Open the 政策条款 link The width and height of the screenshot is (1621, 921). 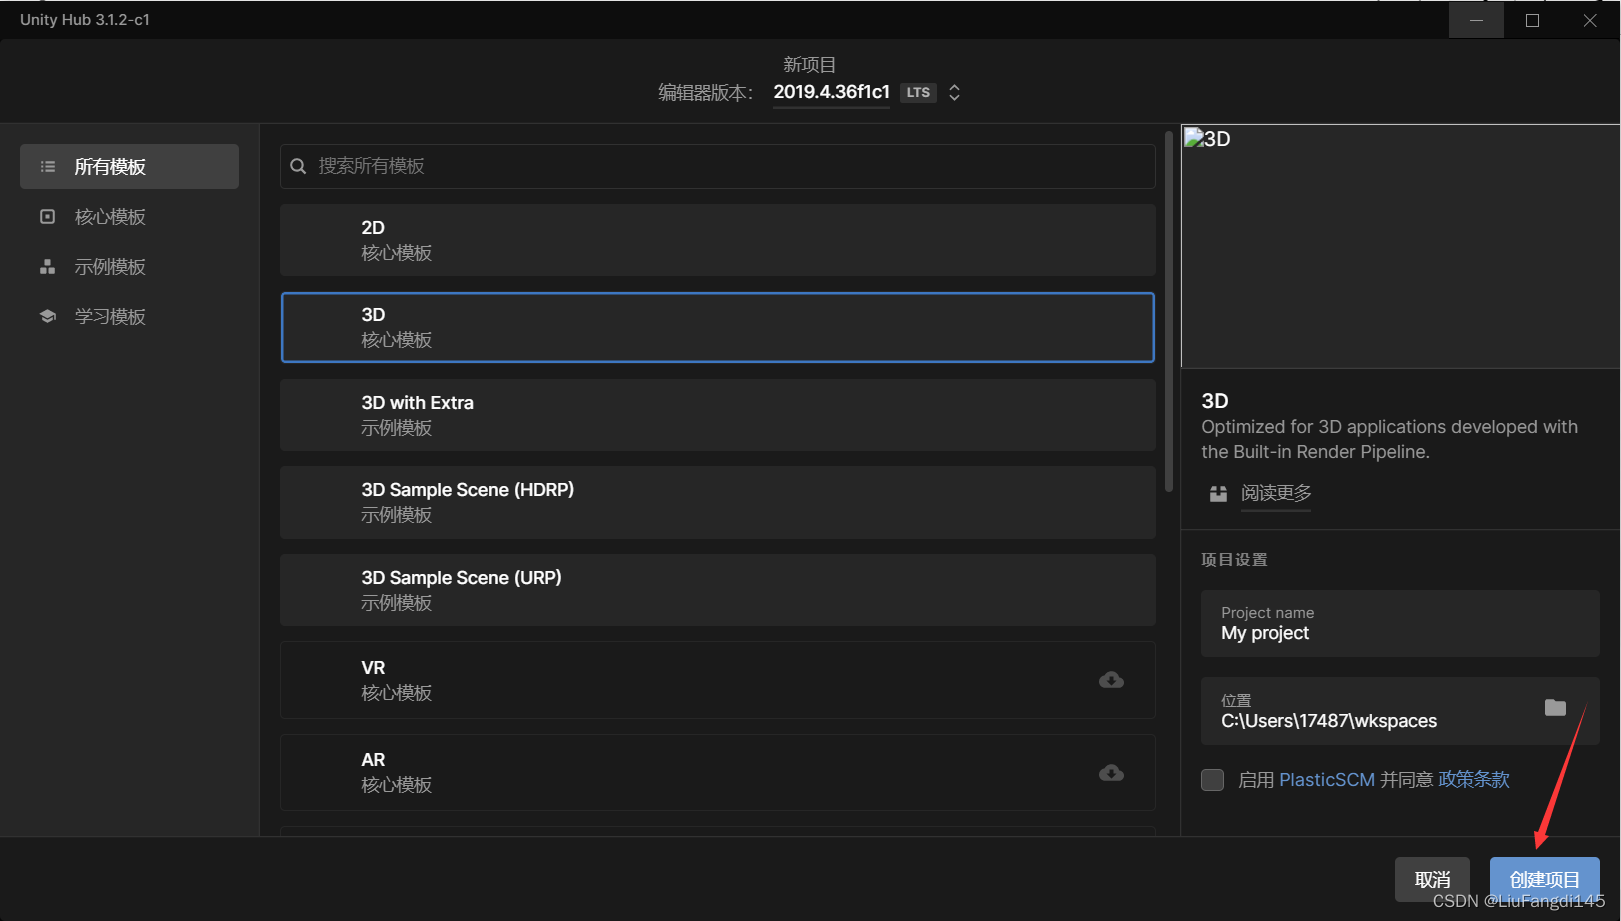click(1474, 780)
